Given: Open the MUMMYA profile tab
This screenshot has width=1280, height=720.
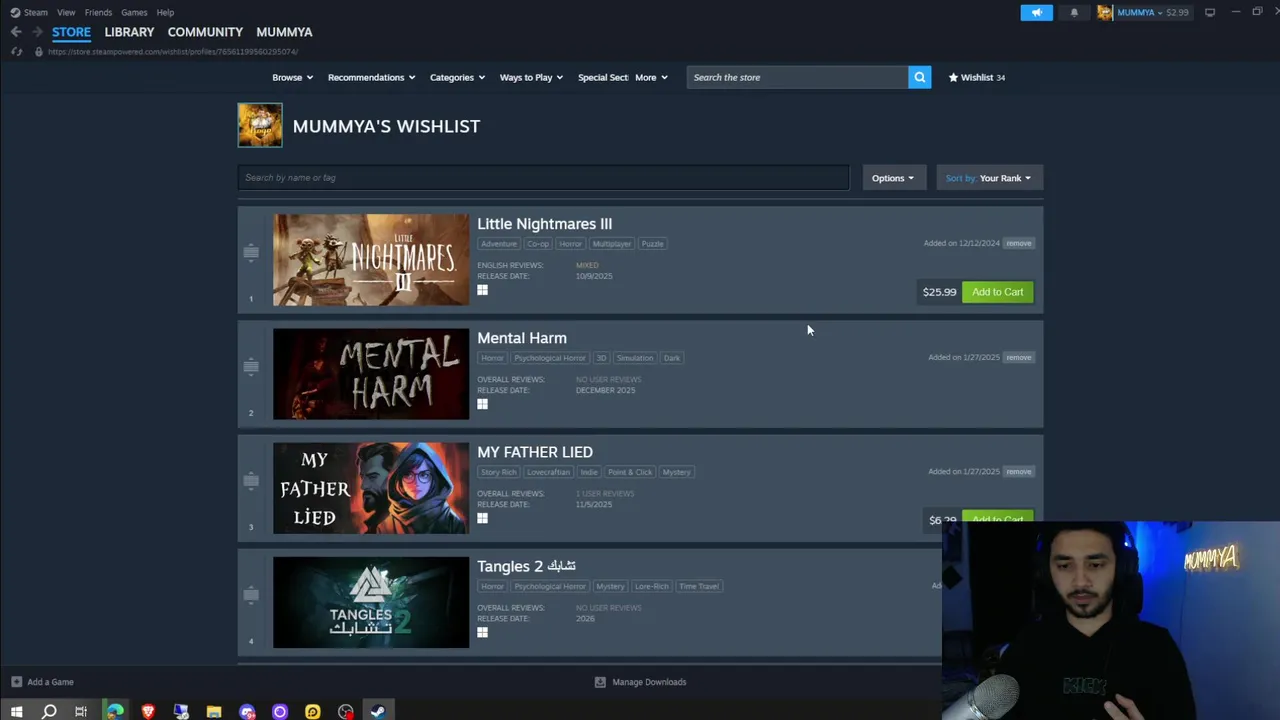Looking at the screenshot, I should (284, 32).
